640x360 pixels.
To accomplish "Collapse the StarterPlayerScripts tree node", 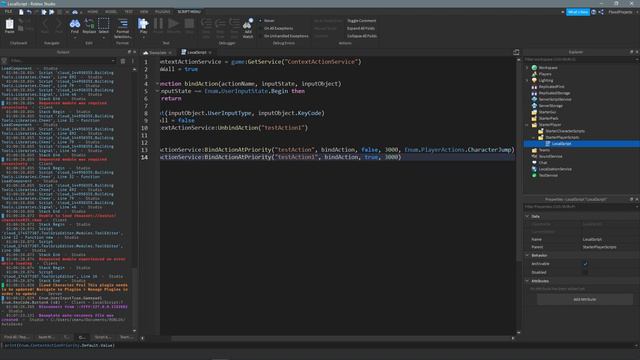I will [533, 138].
